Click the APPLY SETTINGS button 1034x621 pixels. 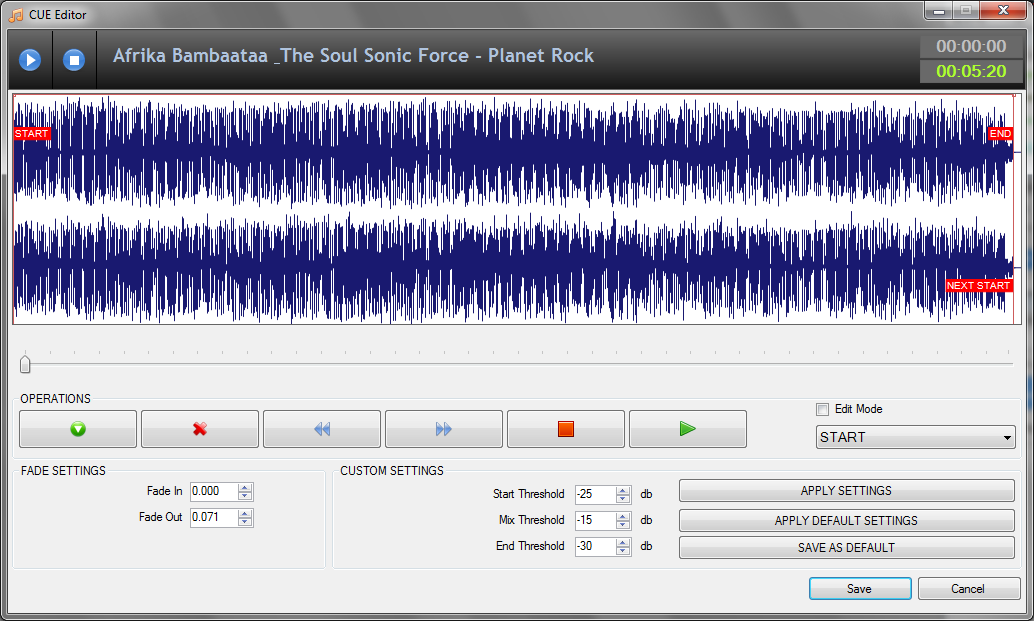point(847,491)
